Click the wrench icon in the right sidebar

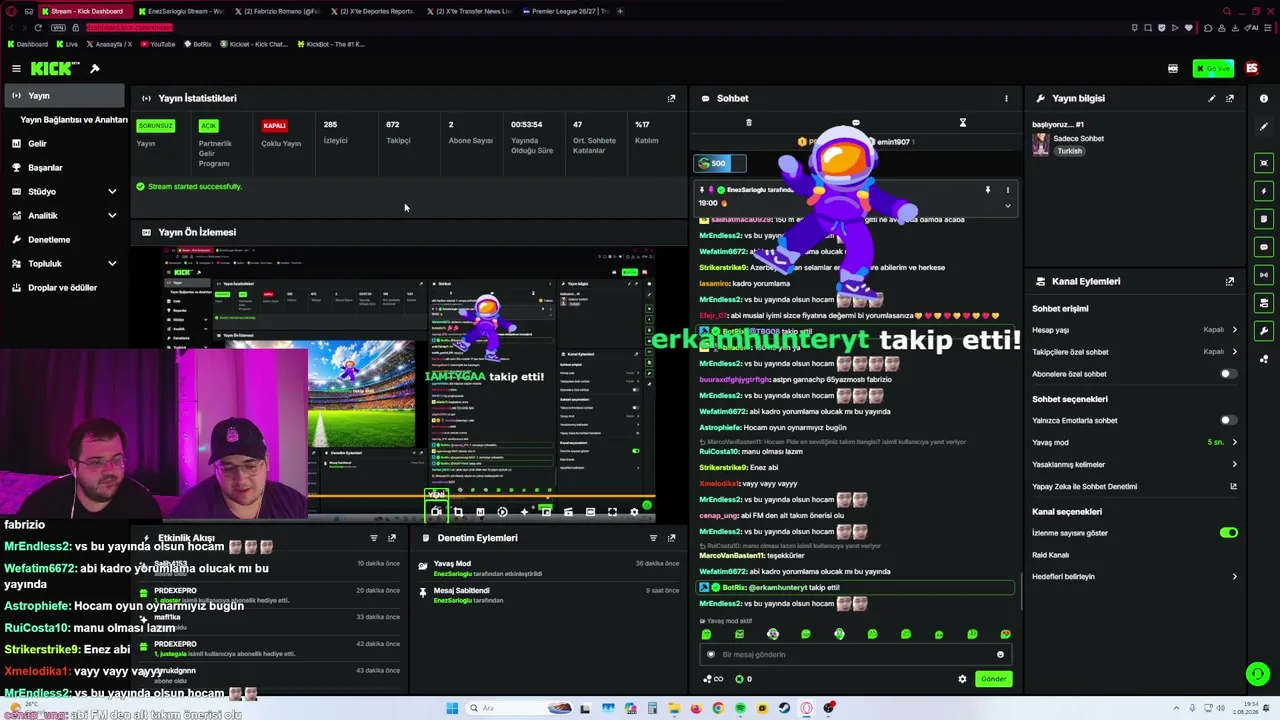1264,330
